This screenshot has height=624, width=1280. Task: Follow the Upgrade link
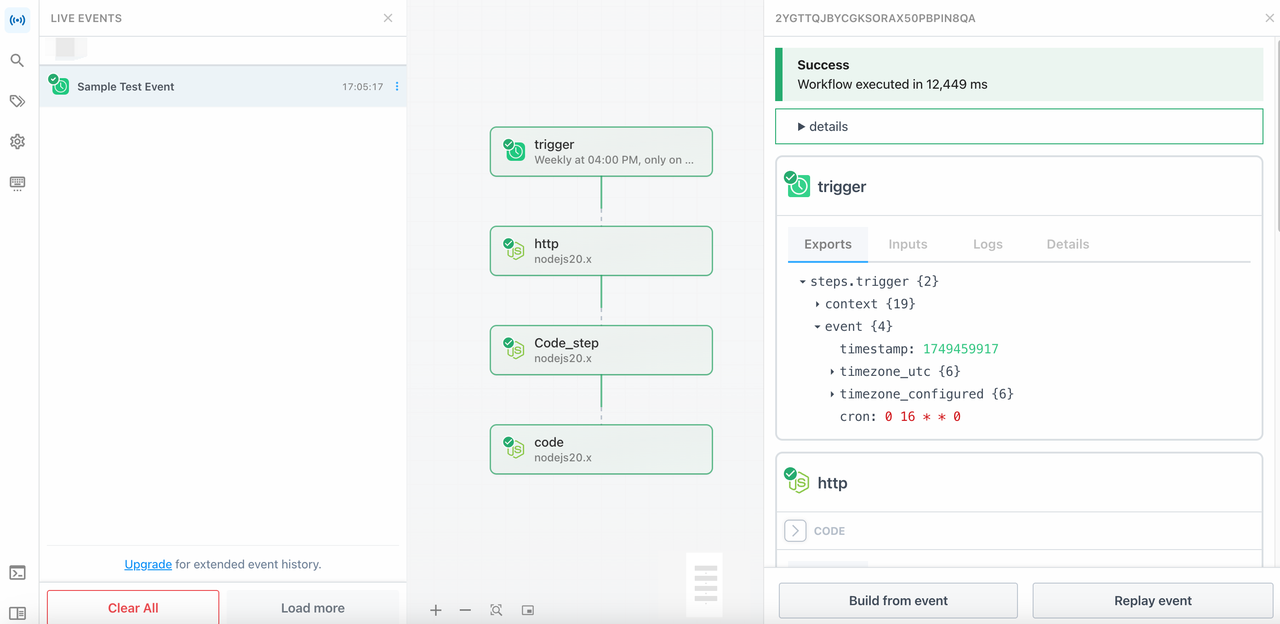[x=148, y=564]
